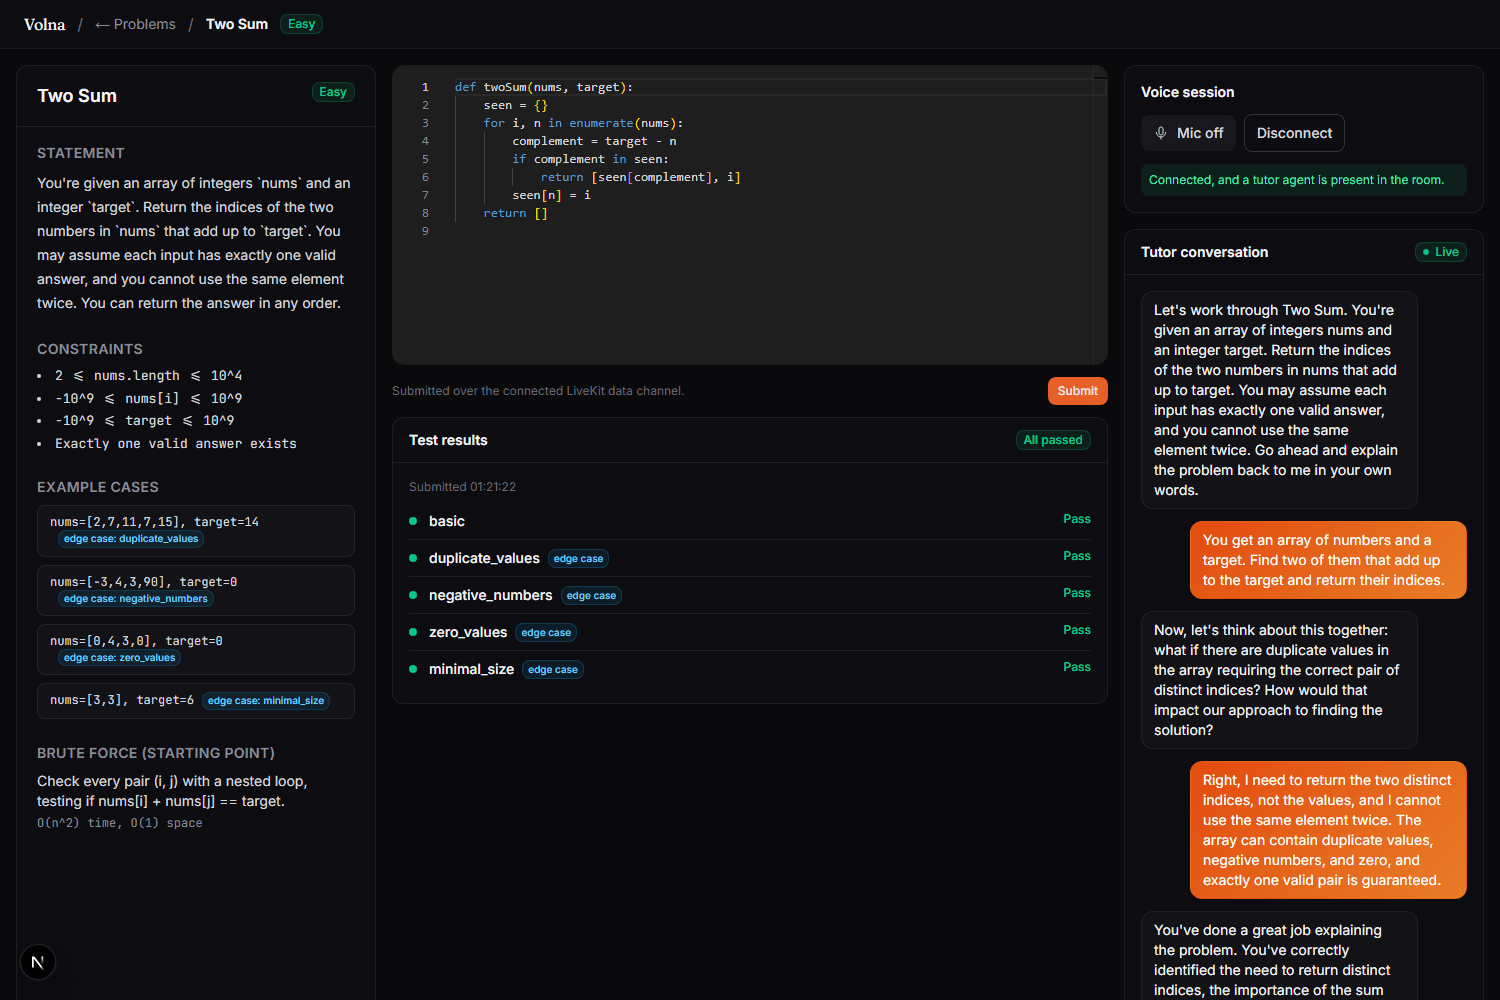Click the Pass status of the basic test
Screen dimensions: 1500x1000
point(1077,519)
